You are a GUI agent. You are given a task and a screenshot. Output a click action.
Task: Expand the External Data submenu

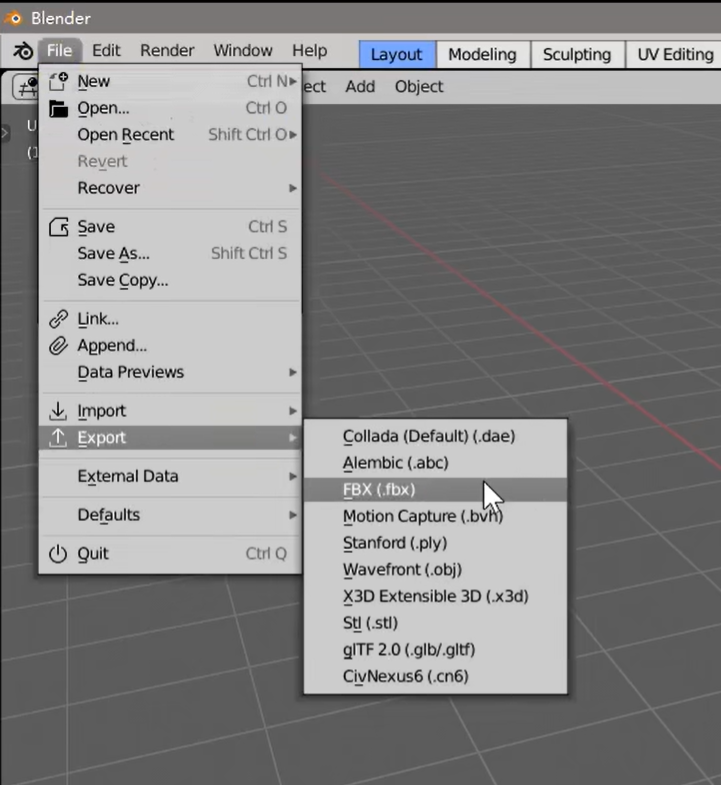[x=170, y=476]
